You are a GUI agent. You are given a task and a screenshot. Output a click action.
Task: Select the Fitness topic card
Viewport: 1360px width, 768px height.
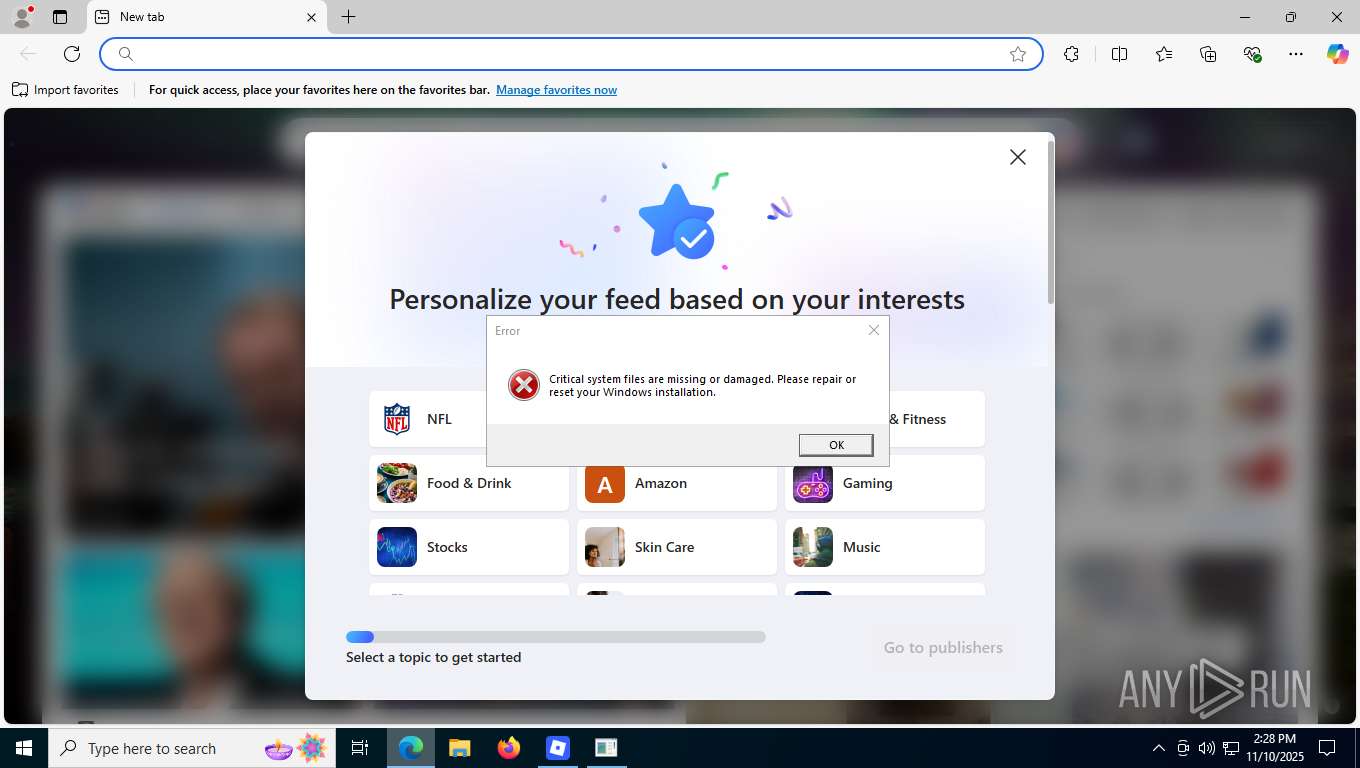tap(936, 419)
